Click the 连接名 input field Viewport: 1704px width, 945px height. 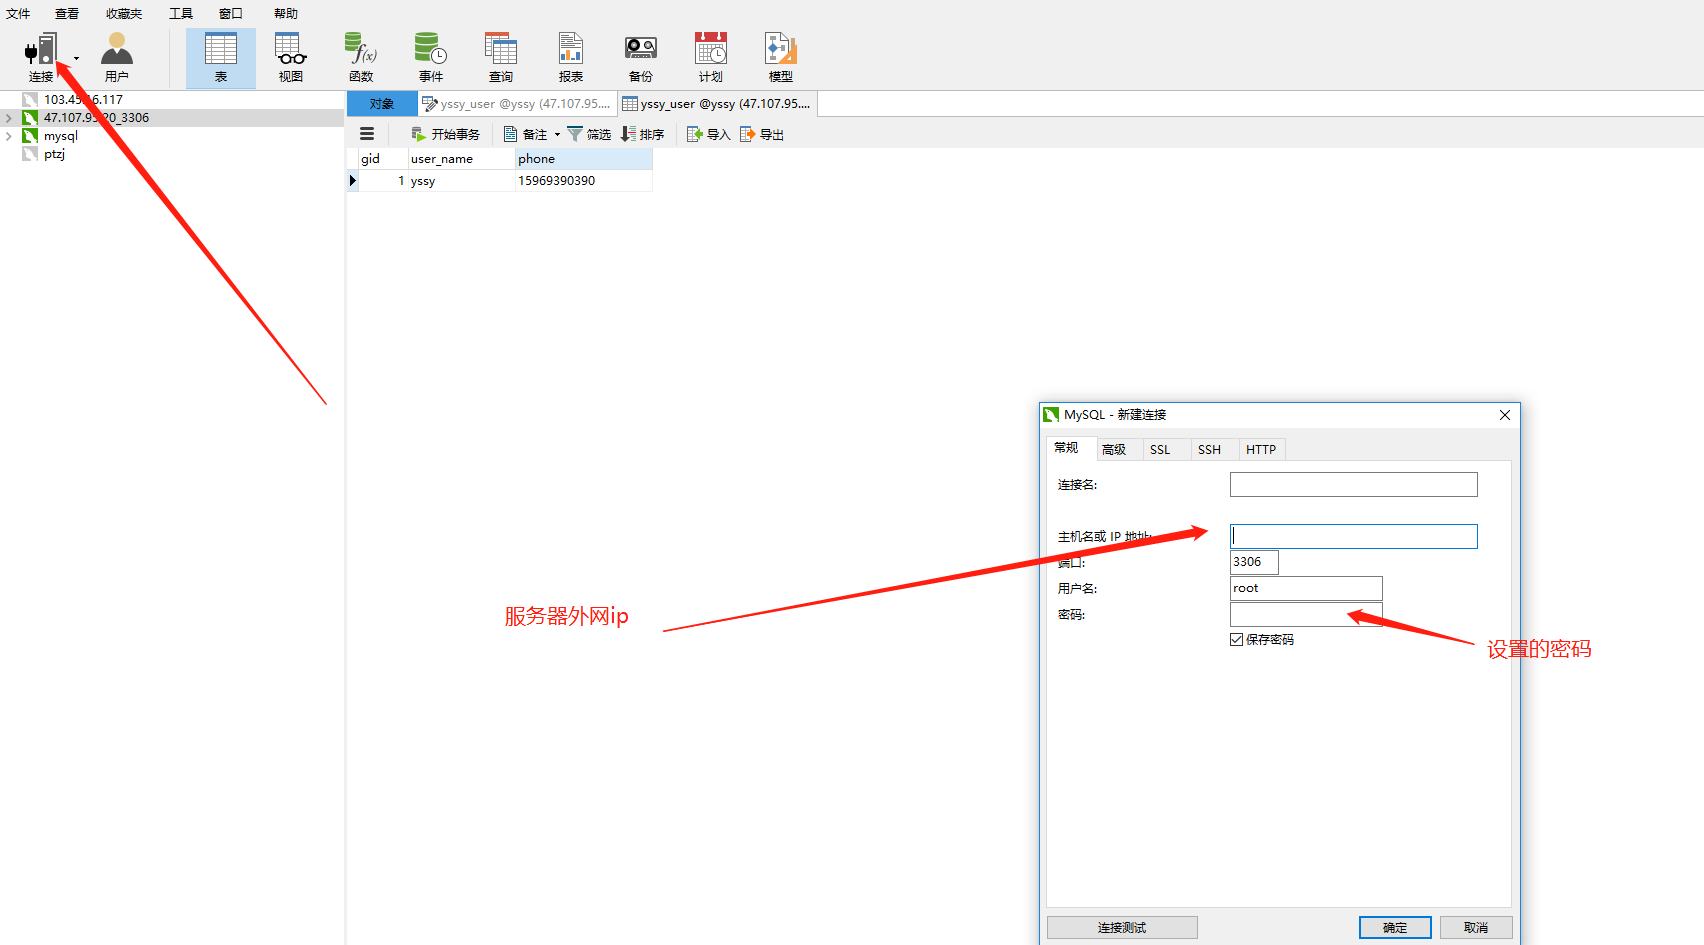click(1353, 485)
